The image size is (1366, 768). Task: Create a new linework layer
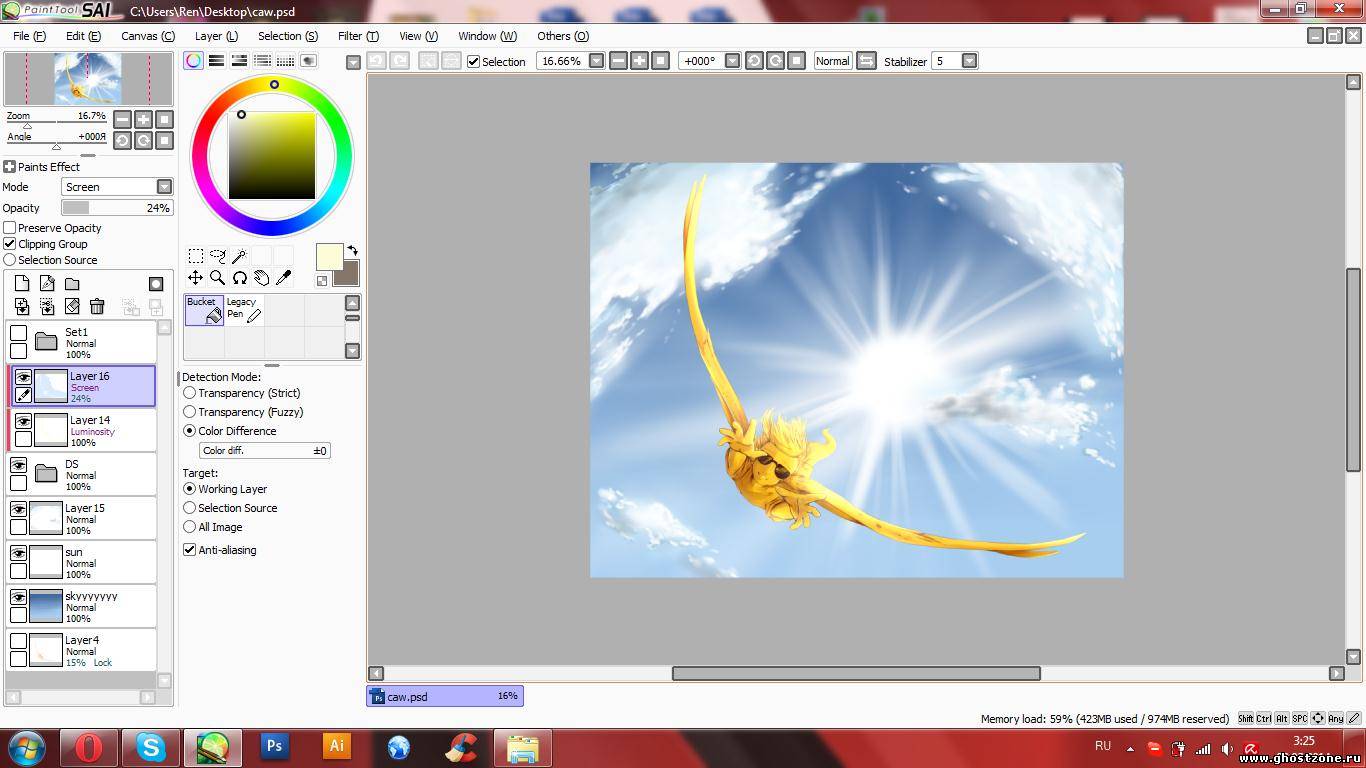coord(47,284)
